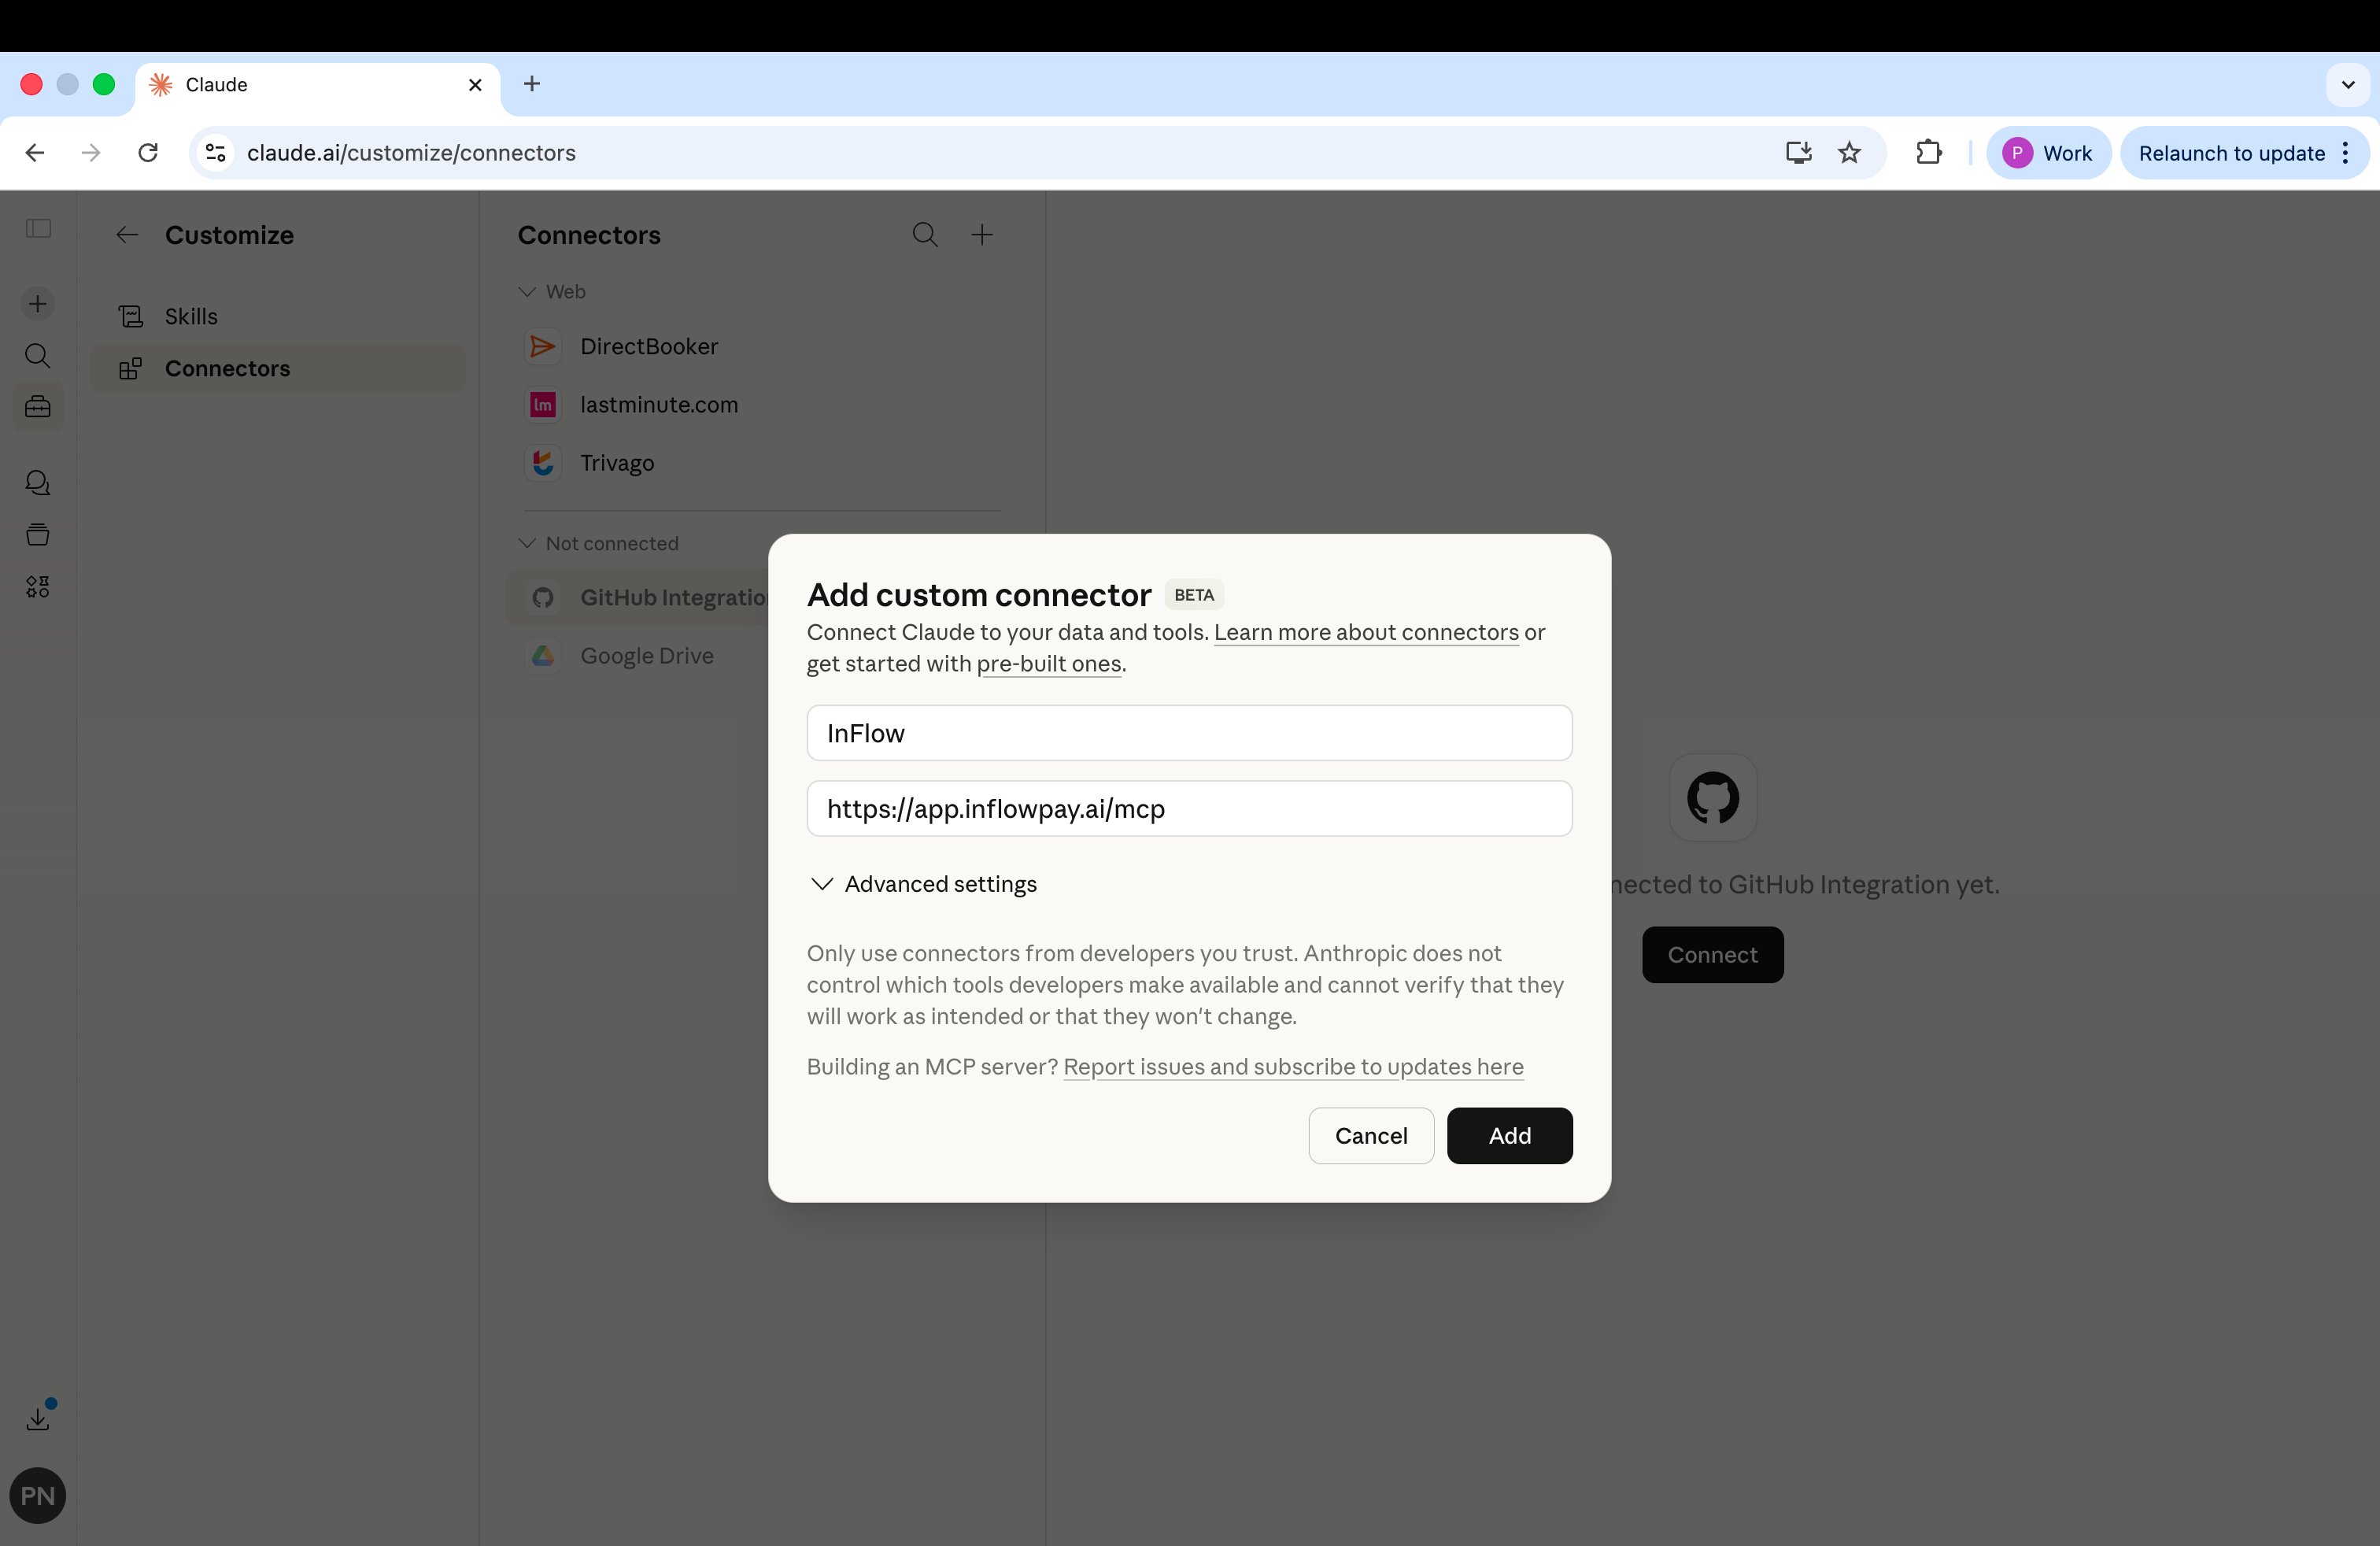This screenshot has width=2380, height=1546.
Task: Toggle the left sidebar panel icon
Action: tap(38, 229)
